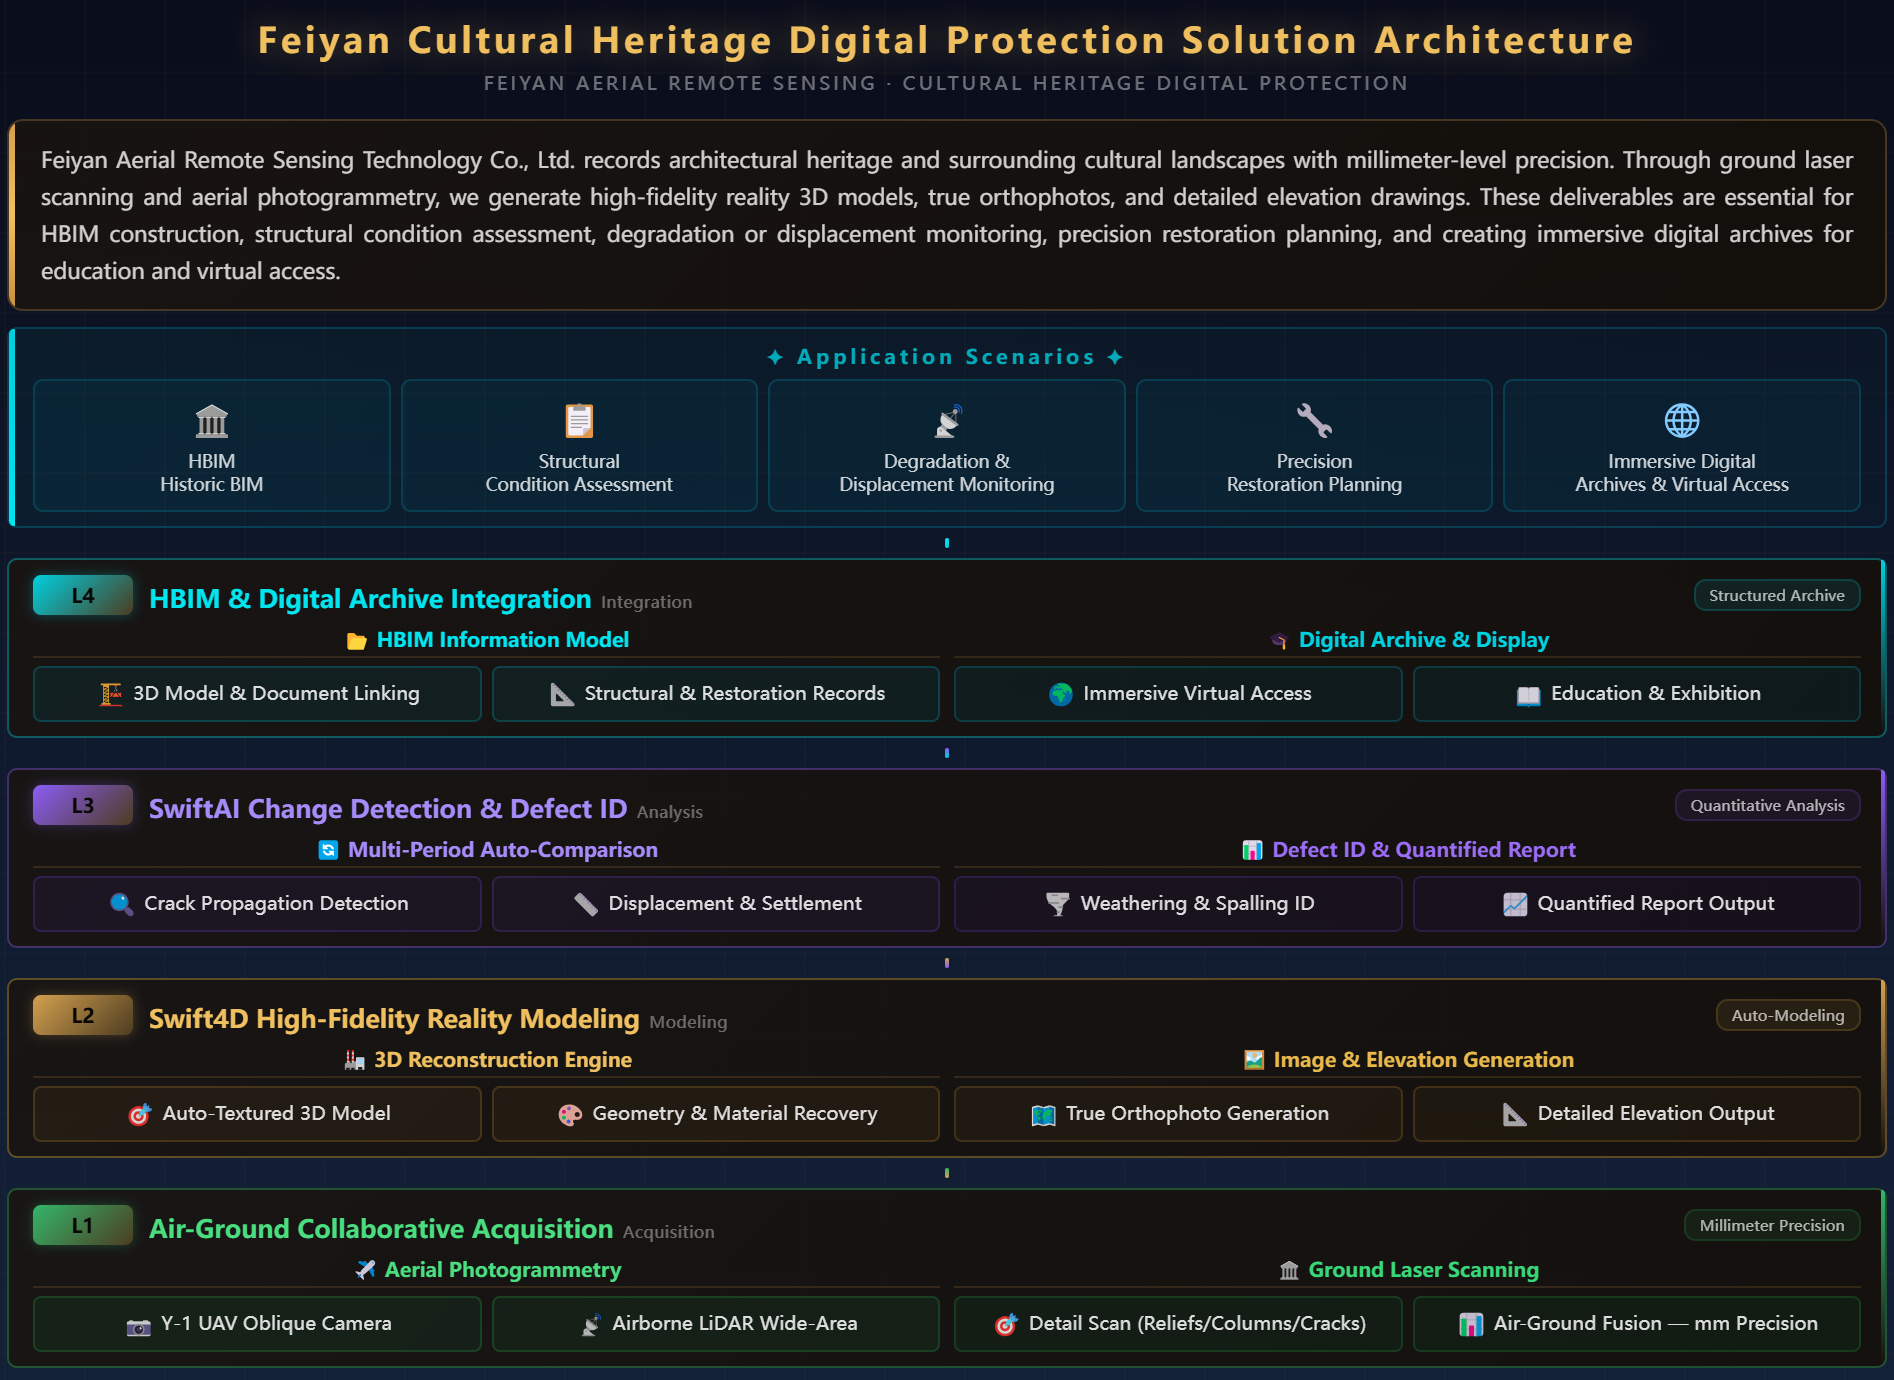Click the Application Scenarios section title
The width and height of the screenshot is (1894, 1380).
coord(946,357)
